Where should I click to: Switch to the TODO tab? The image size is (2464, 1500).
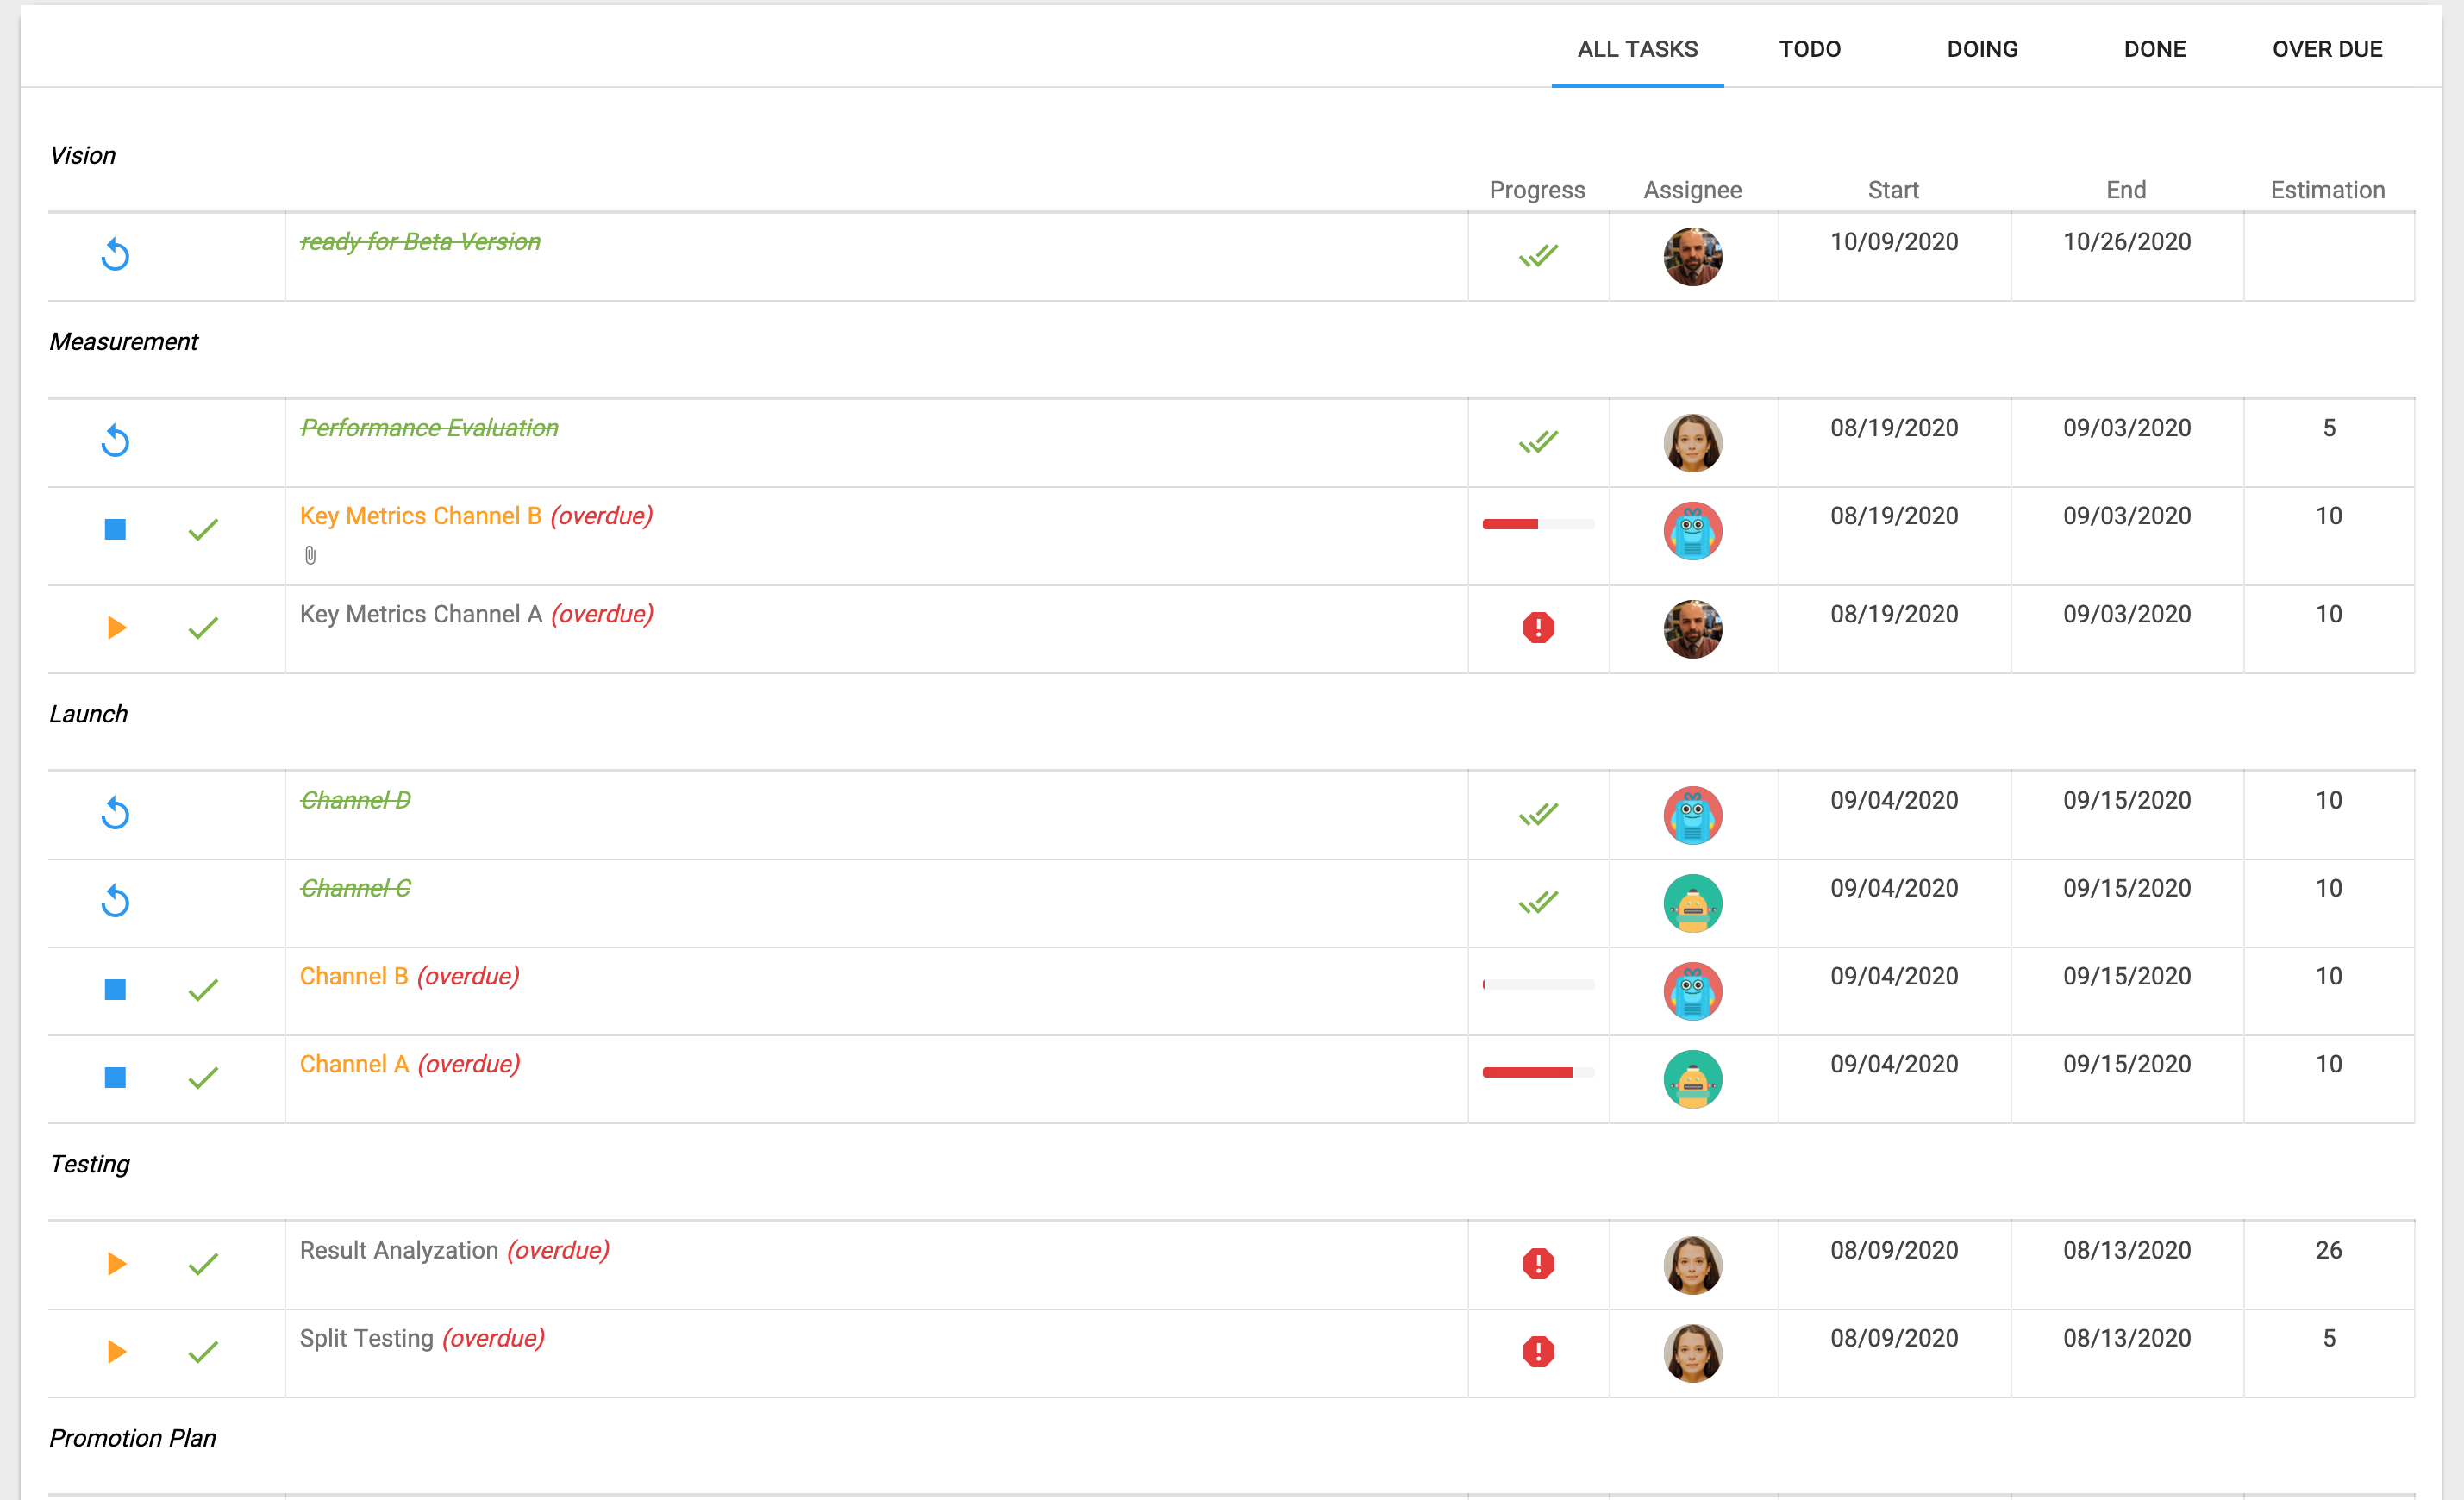coord(1809,49)
